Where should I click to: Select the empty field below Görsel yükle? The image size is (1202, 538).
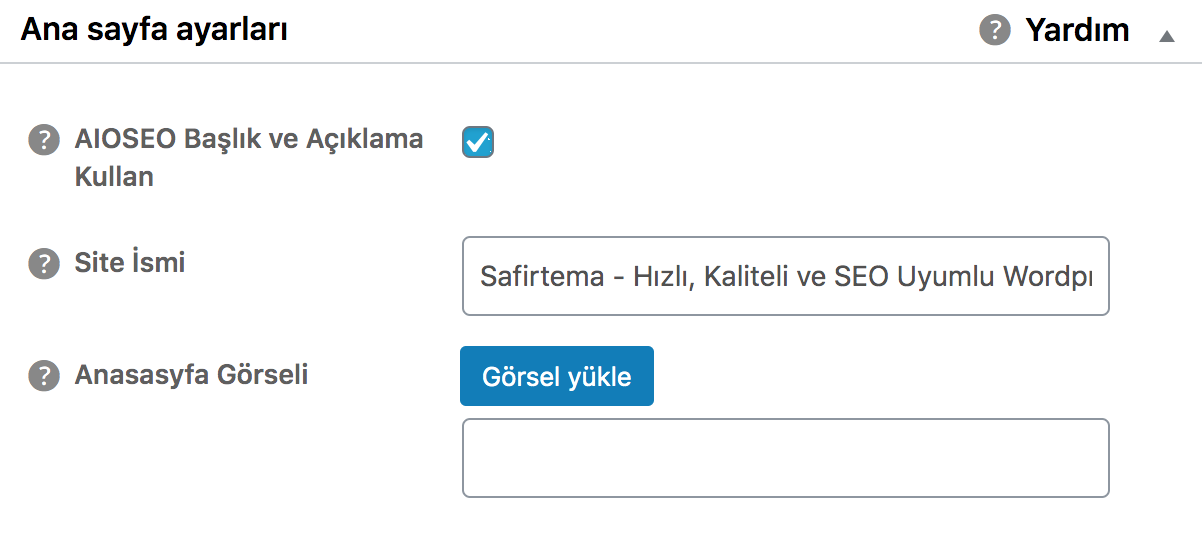[x=786, y=458]
